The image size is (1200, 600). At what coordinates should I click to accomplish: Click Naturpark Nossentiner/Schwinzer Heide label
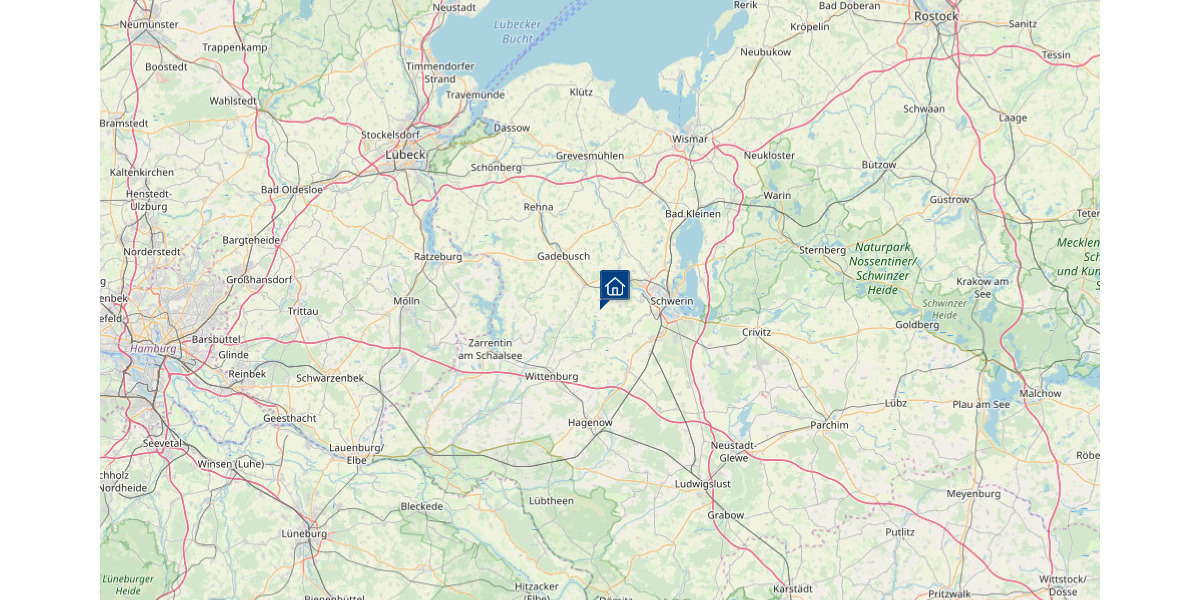click(883, 268)
